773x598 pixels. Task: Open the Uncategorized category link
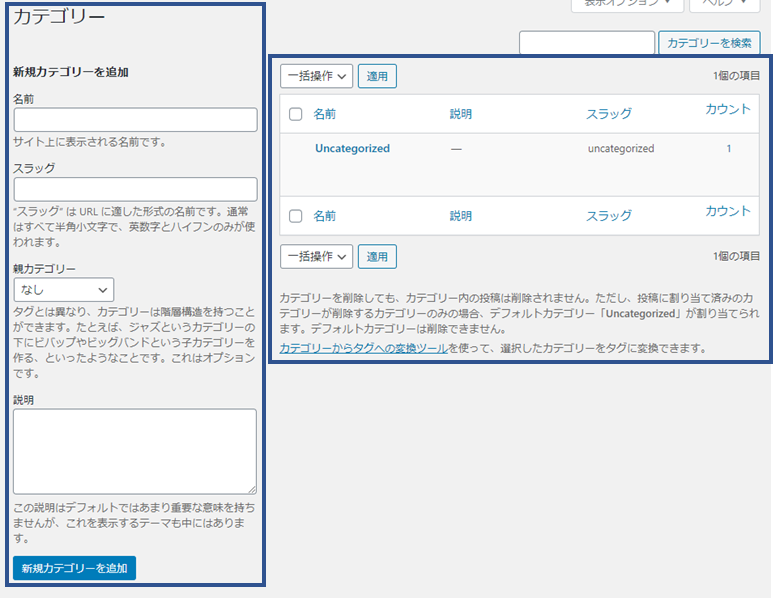click(352, 148)
